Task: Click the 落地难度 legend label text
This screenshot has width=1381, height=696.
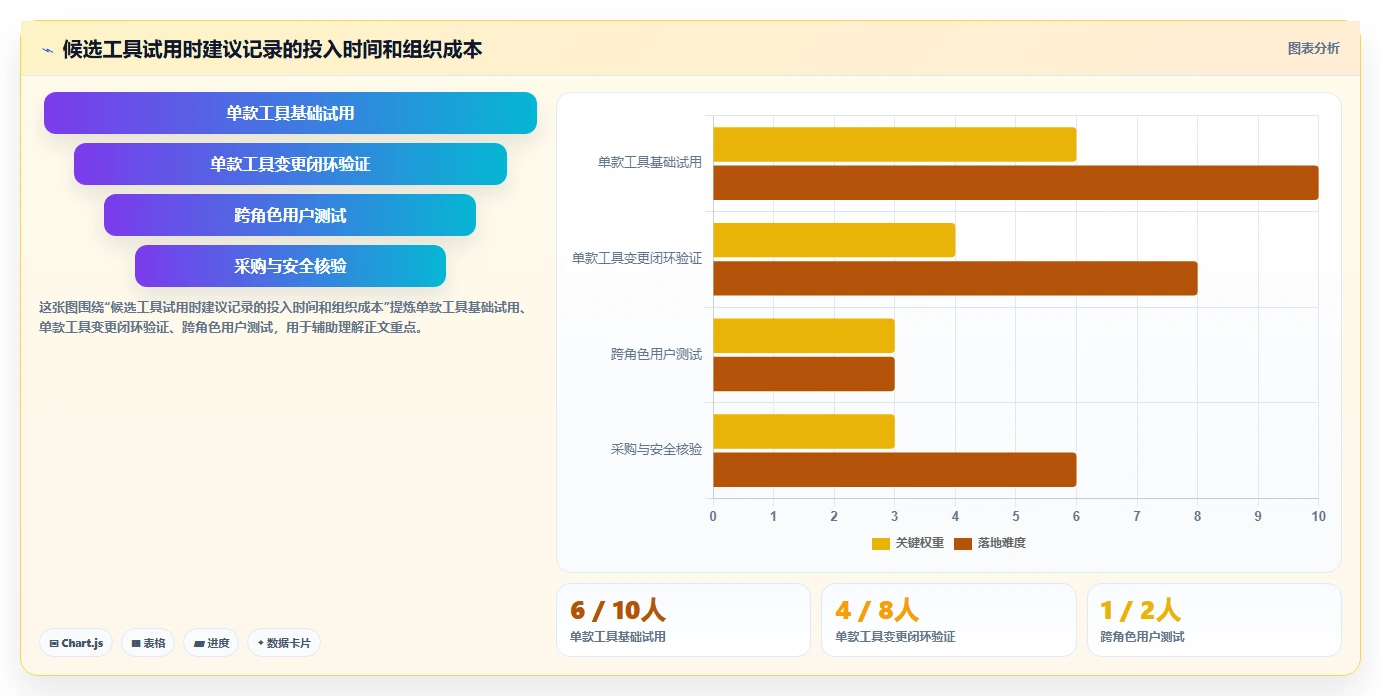Action: (1001, 543)
